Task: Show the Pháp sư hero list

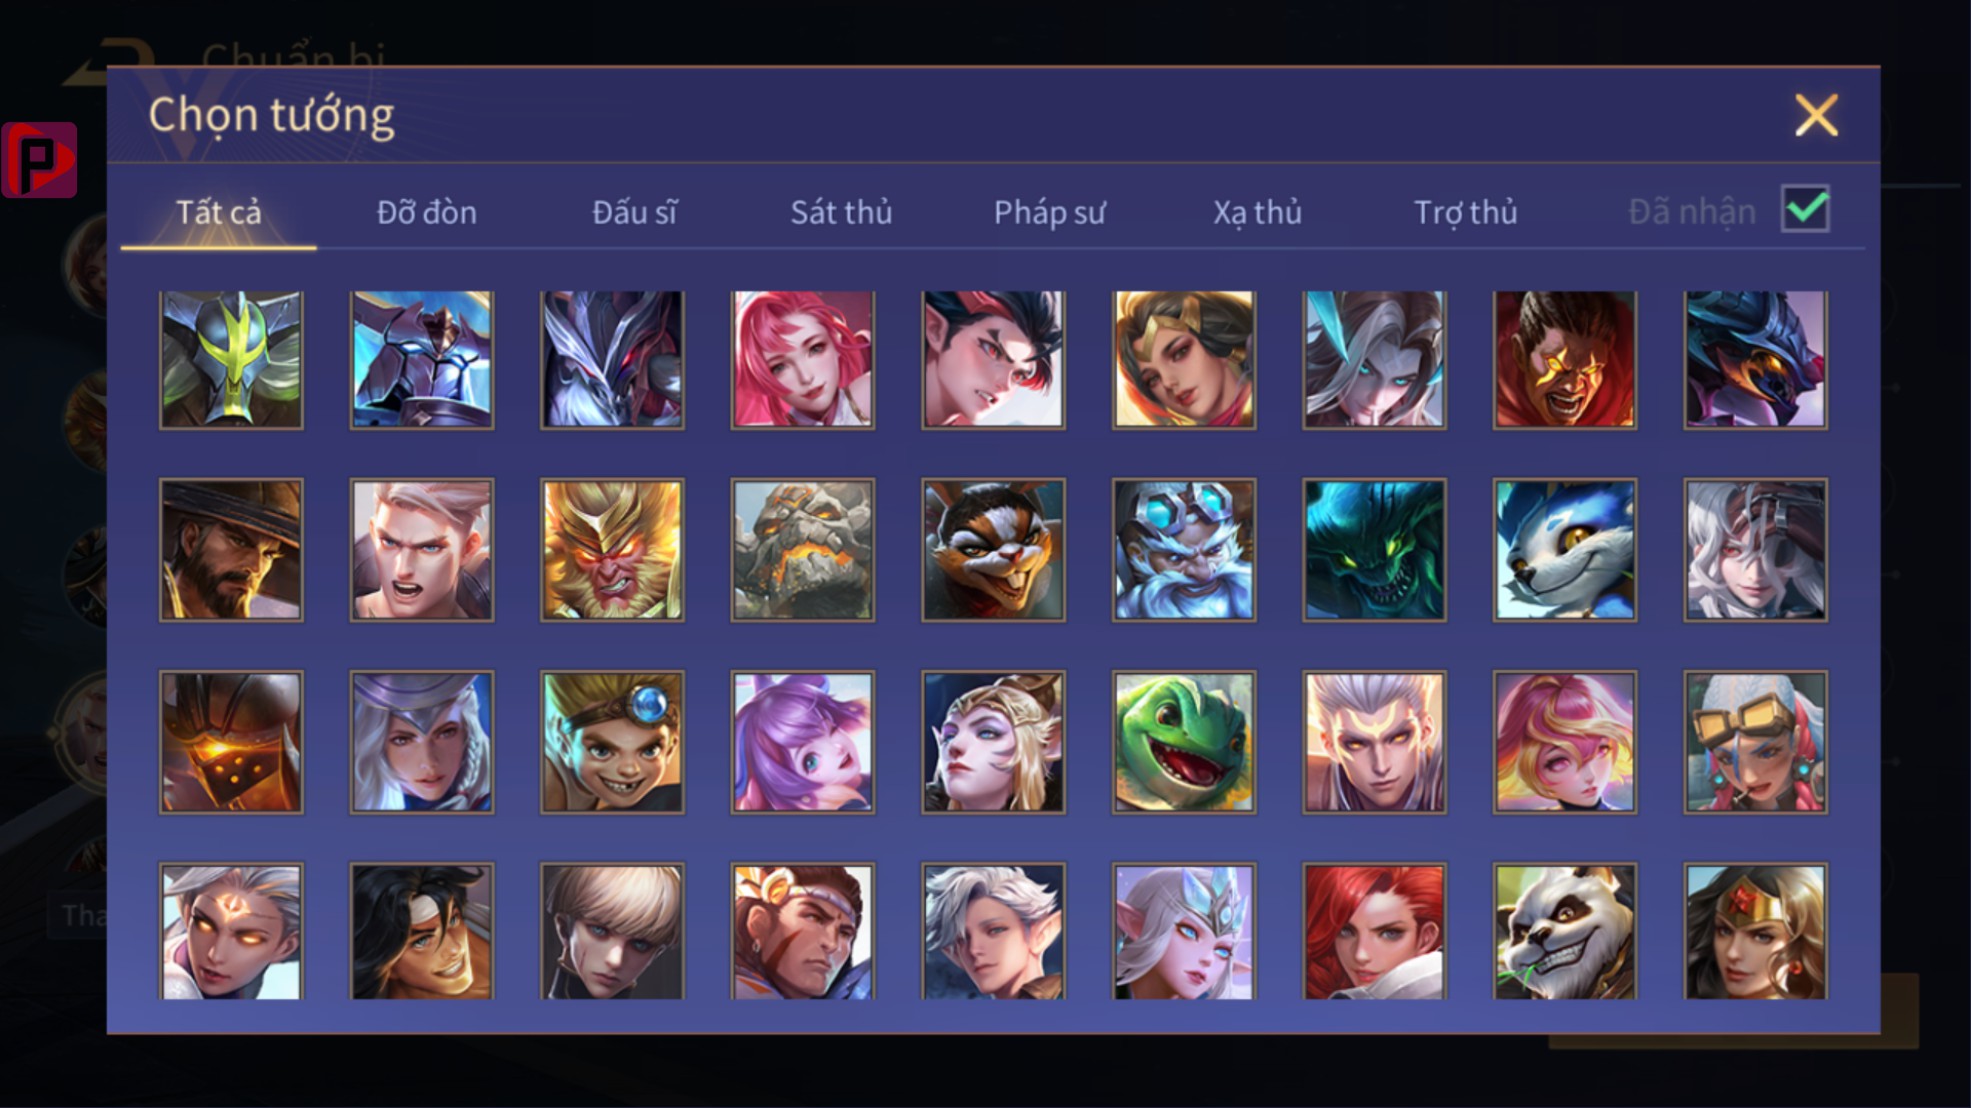Action: (1049, 212)
